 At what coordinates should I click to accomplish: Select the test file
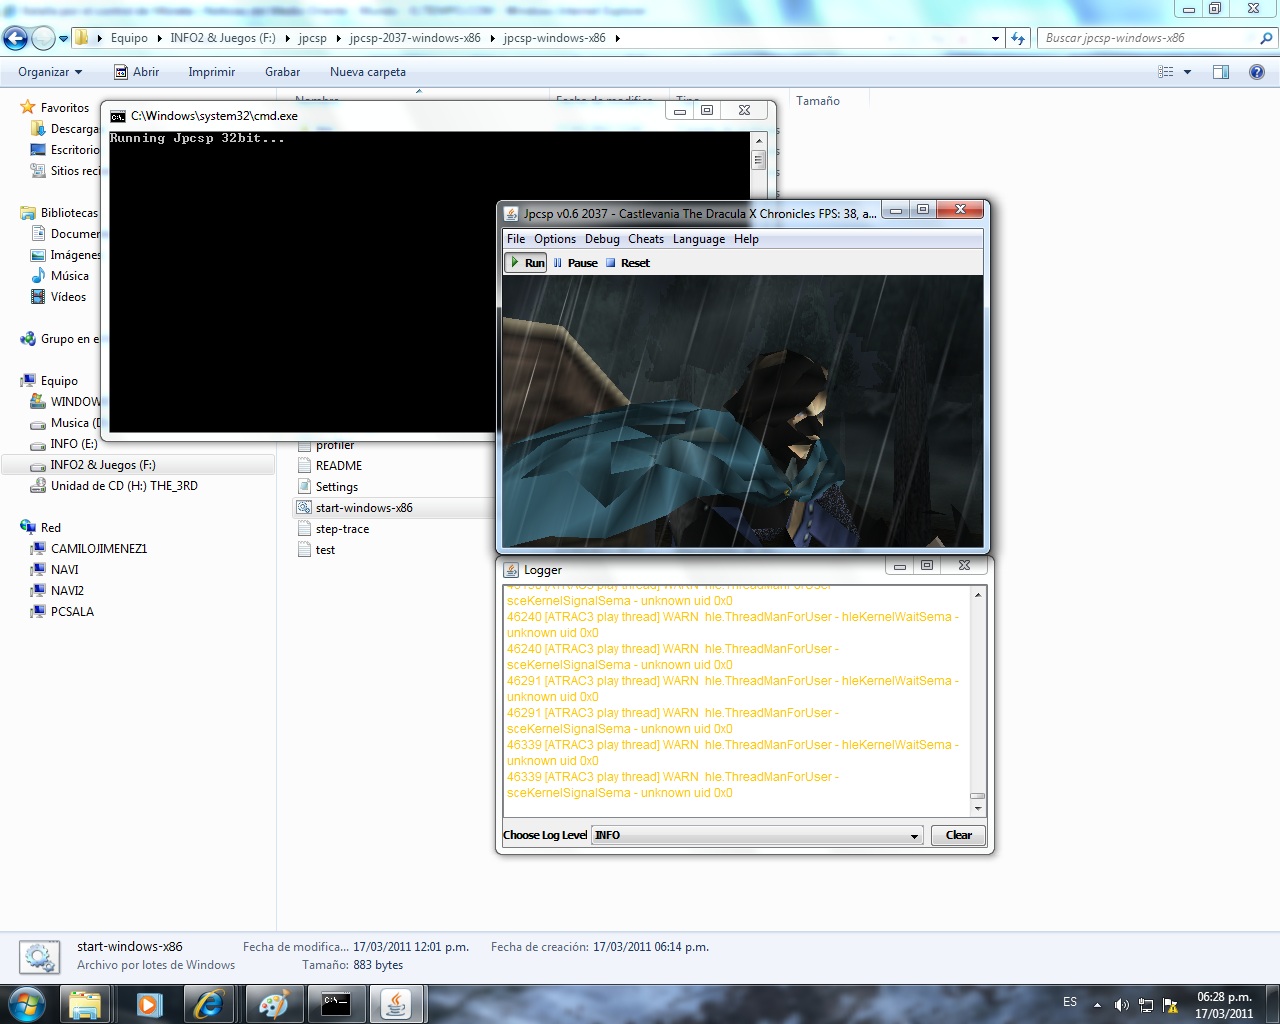click(325, 550)
